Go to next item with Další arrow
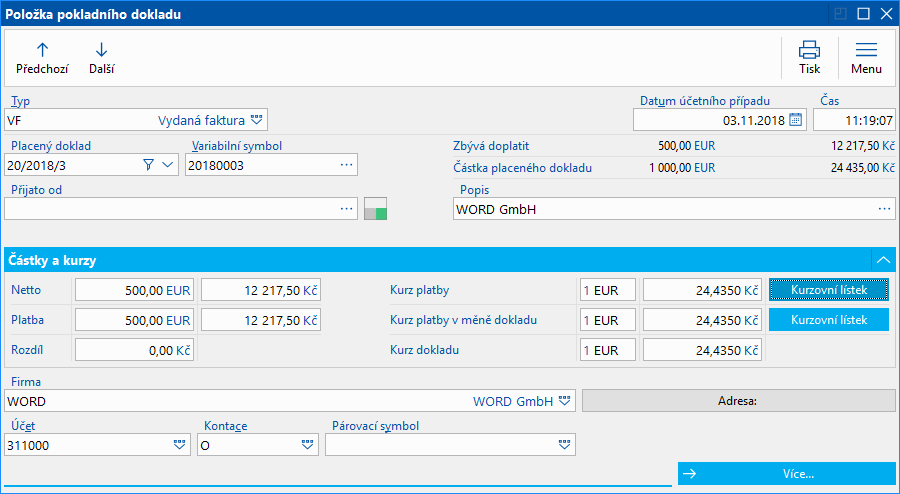The width and height of the screenshot is (900, 494). coord(102,58)
